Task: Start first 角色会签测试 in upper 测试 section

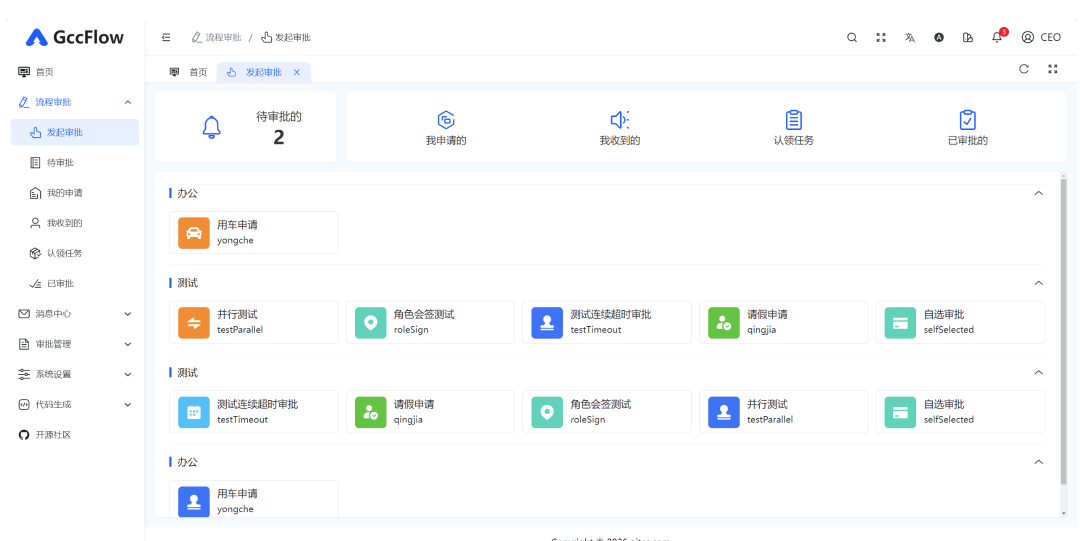Action: (430, 322)
